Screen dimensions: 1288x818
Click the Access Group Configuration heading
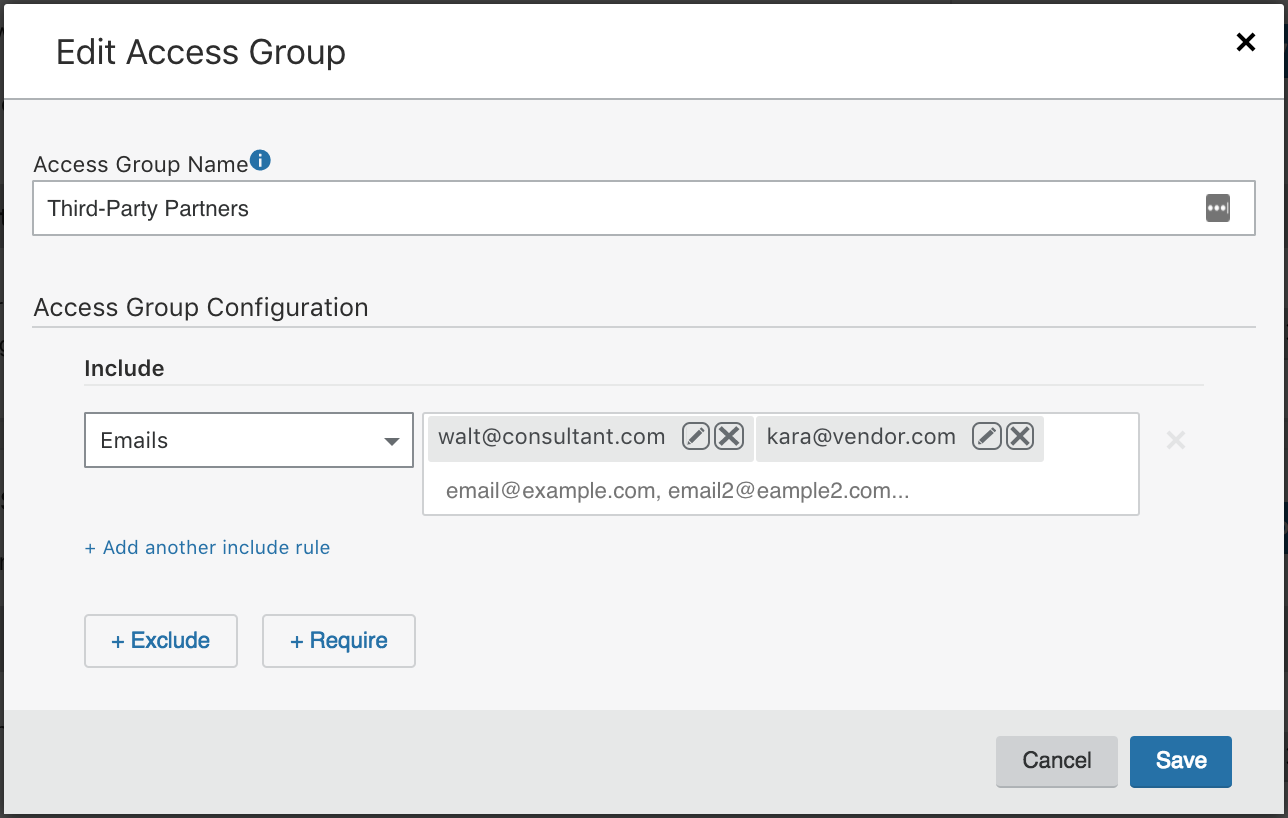click(x=201, y=307)
